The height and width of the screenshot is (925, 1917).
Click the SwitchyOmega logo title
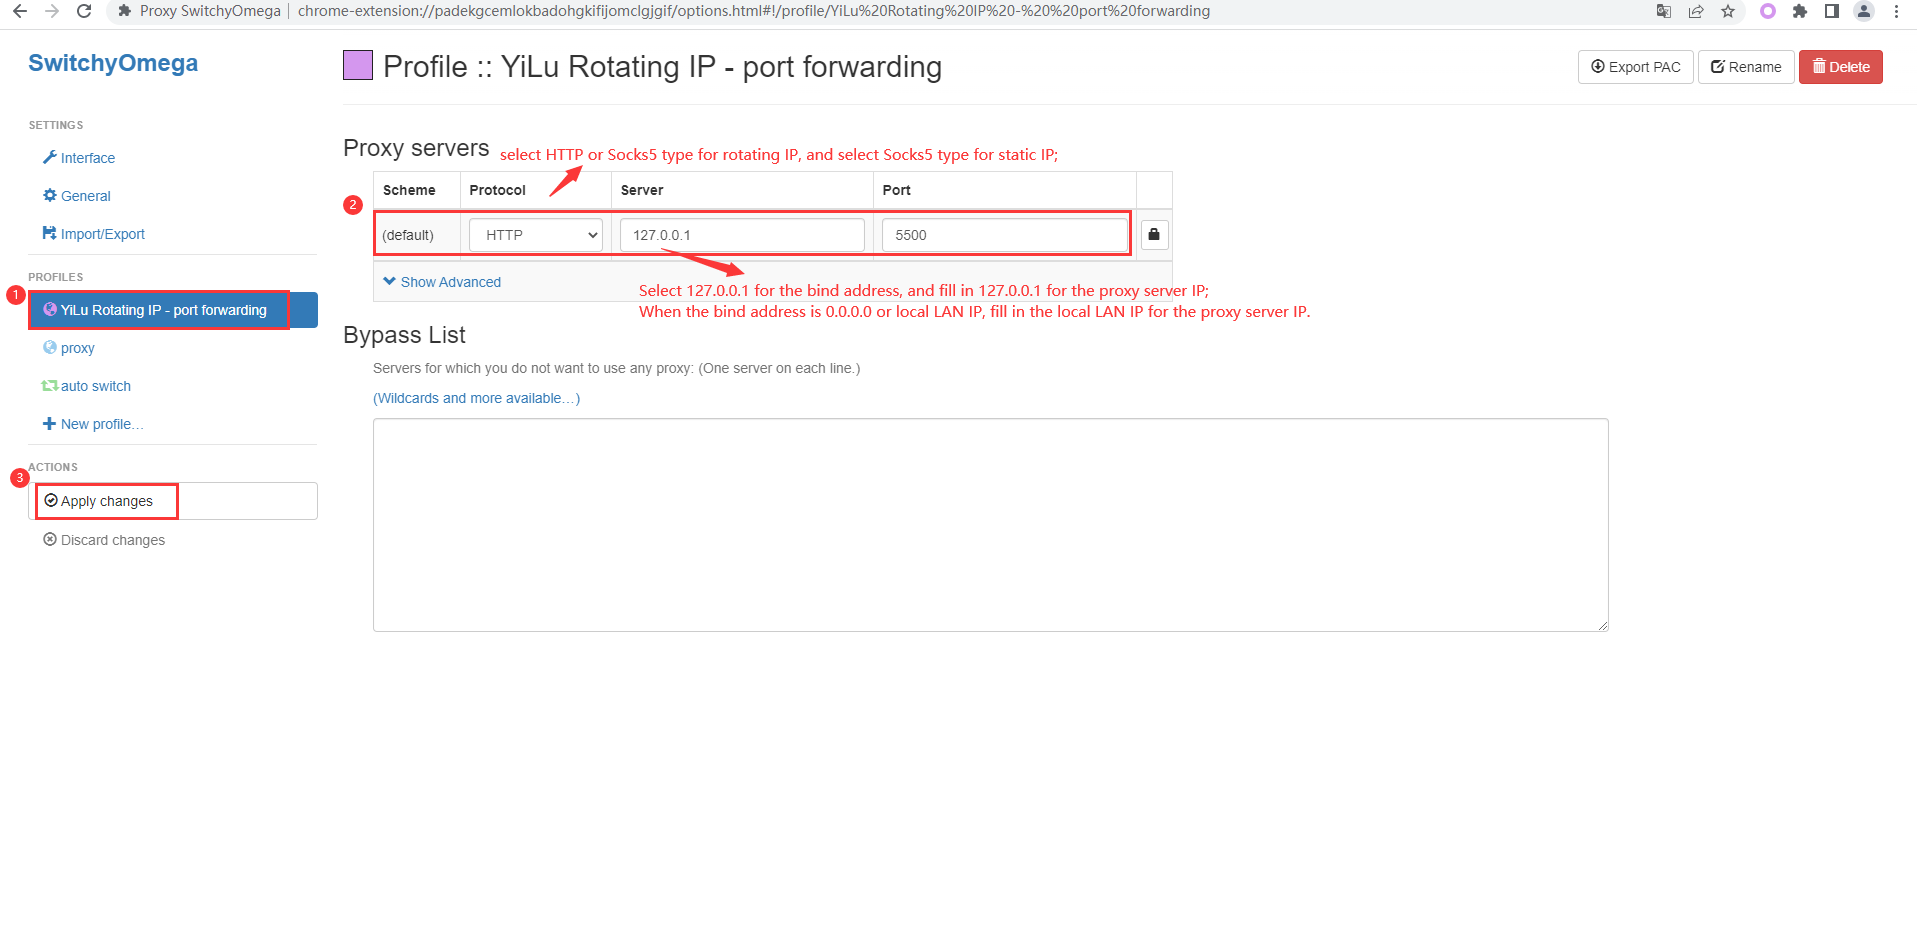pos(113,63)
